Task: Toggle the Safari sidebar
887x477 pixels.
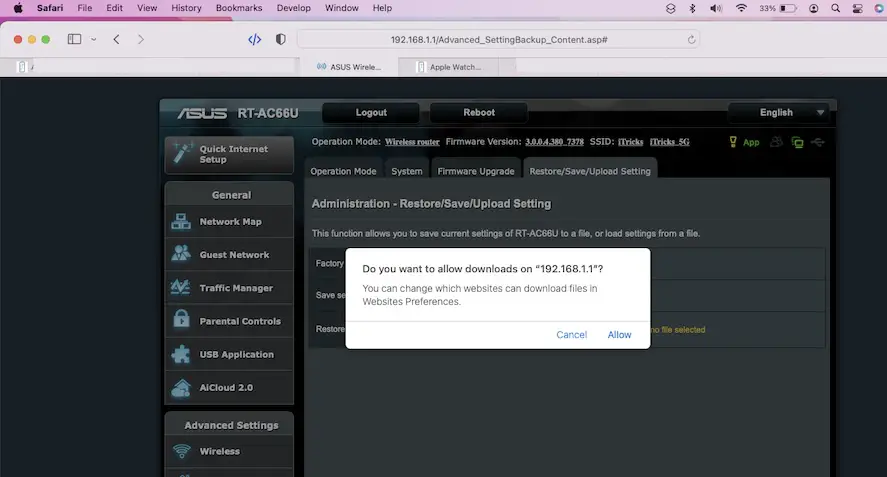Action: (x=74, y=39)
